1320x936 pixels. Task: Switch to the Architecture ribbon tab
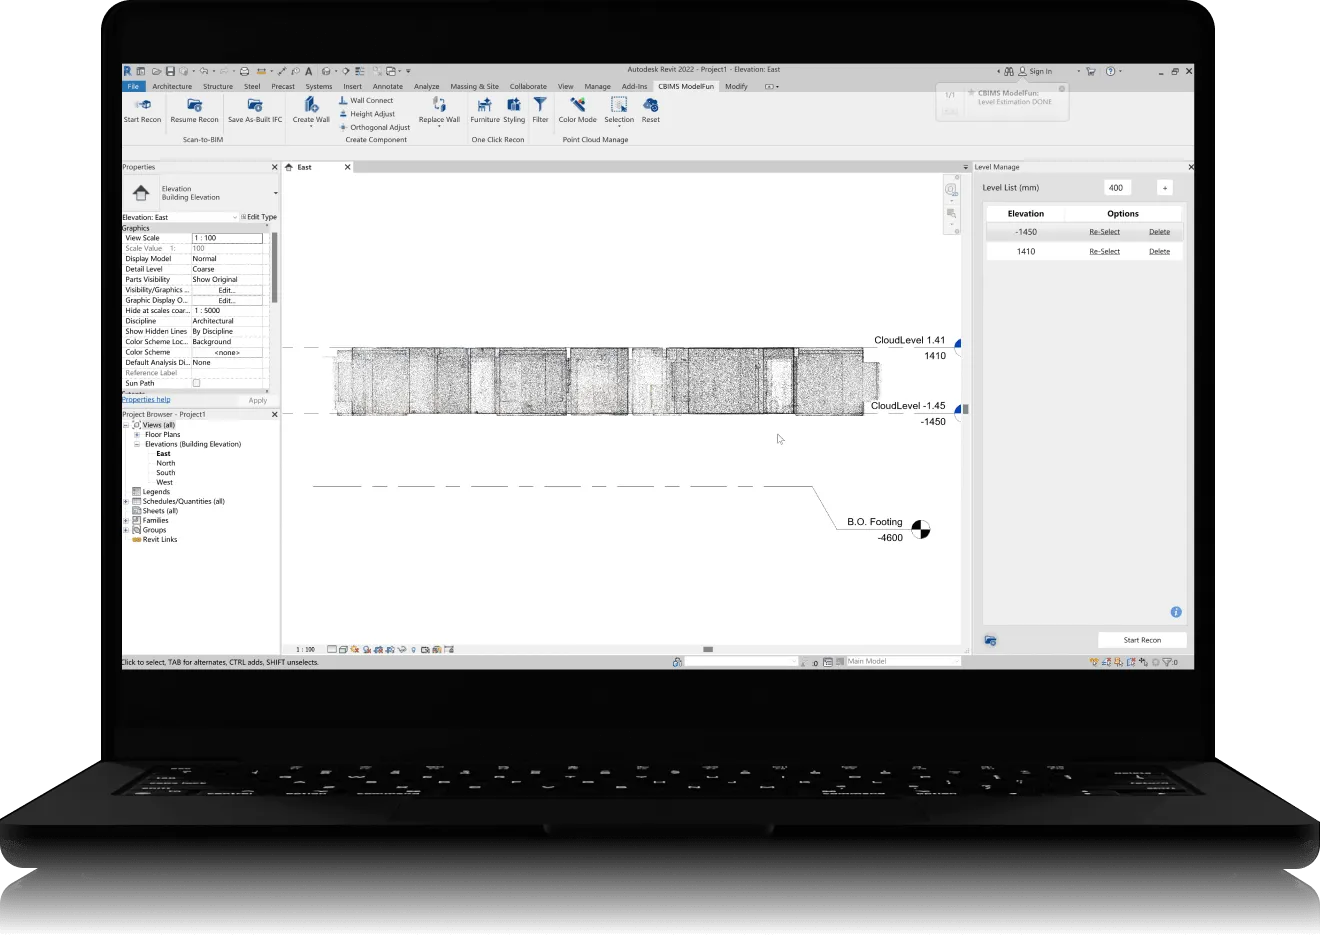[x=172, y=87]
